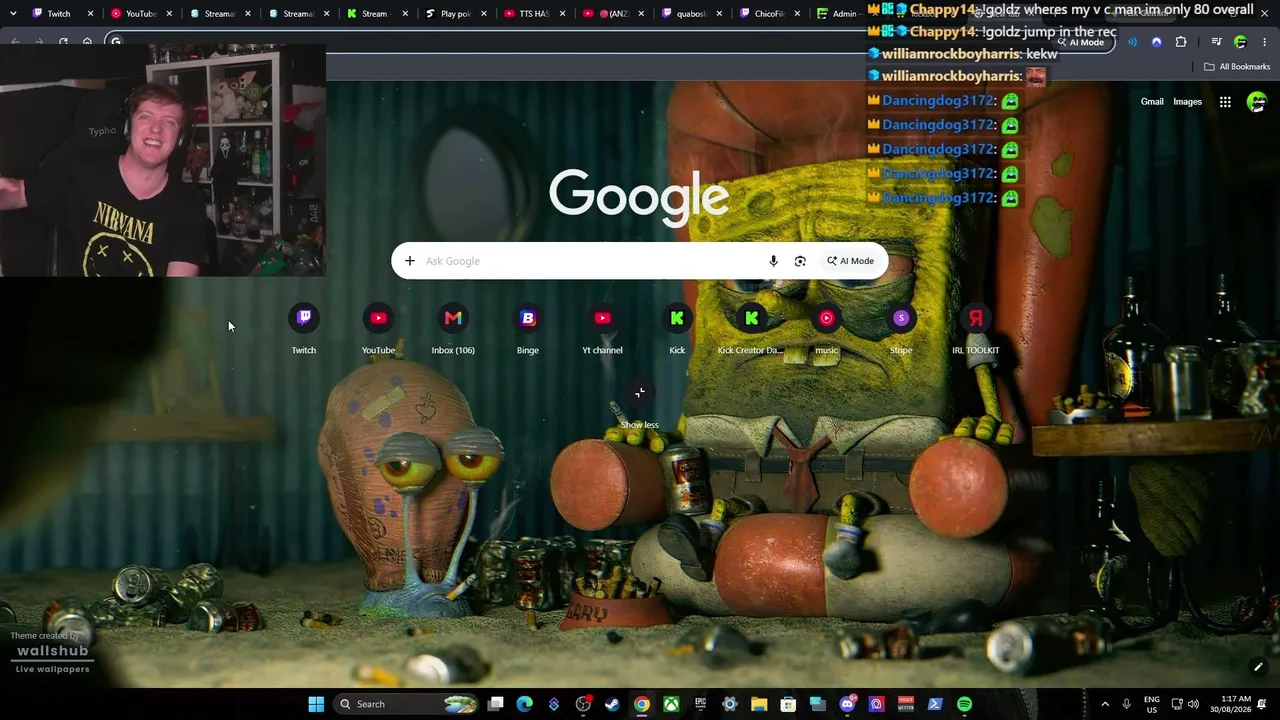Go to the home page icon
Image resolution: width=1280 pixels, height=720 pixels.
tap(87, 42)
